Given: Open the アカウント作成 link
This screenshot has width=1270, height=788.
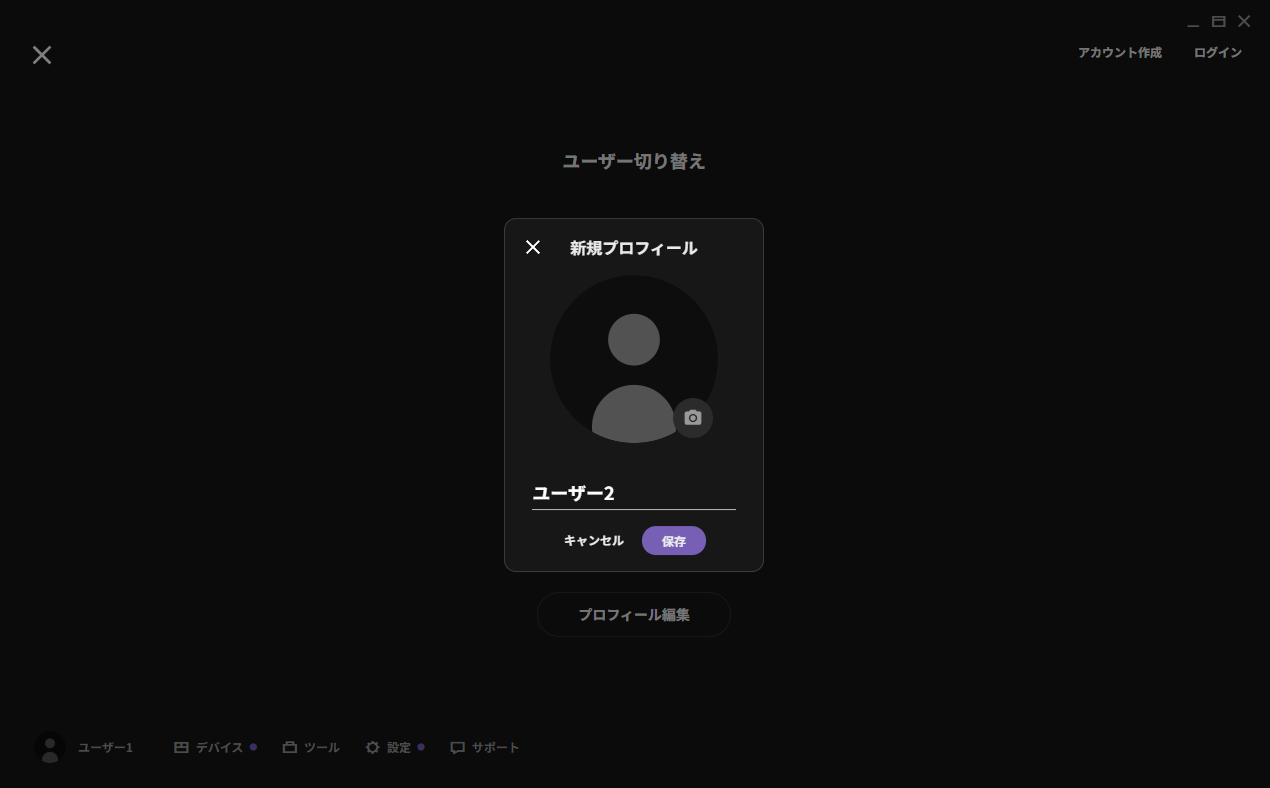Looking at the screenshot, I should 1119,53.
